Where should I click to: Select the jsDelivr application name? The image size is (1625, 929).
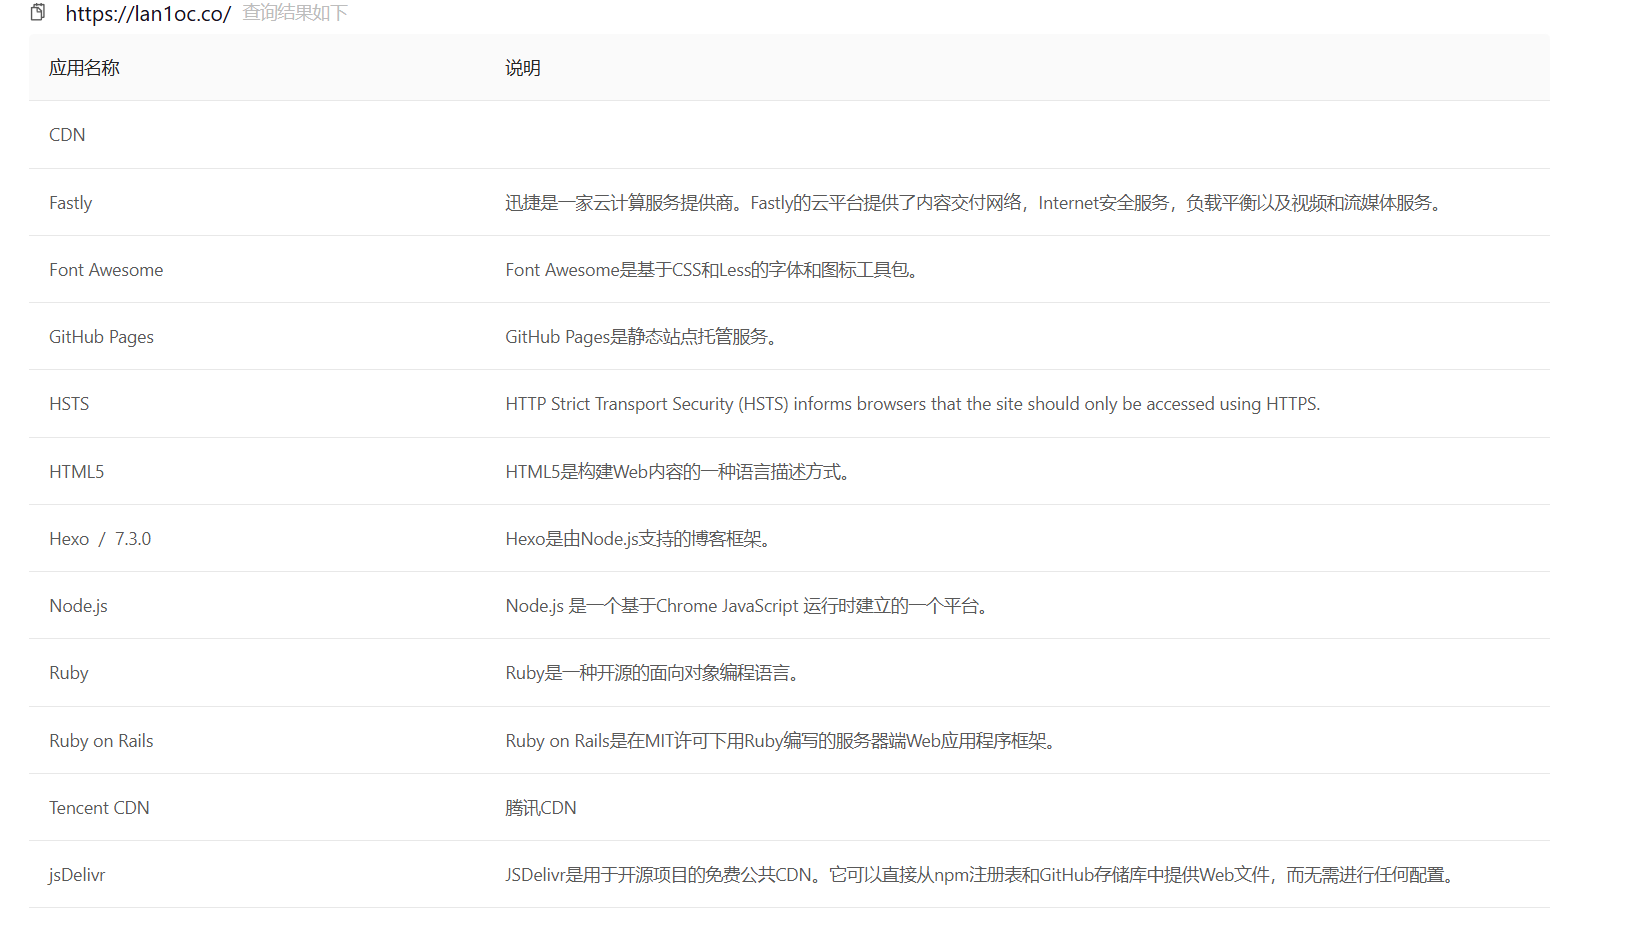click(77, 875)
